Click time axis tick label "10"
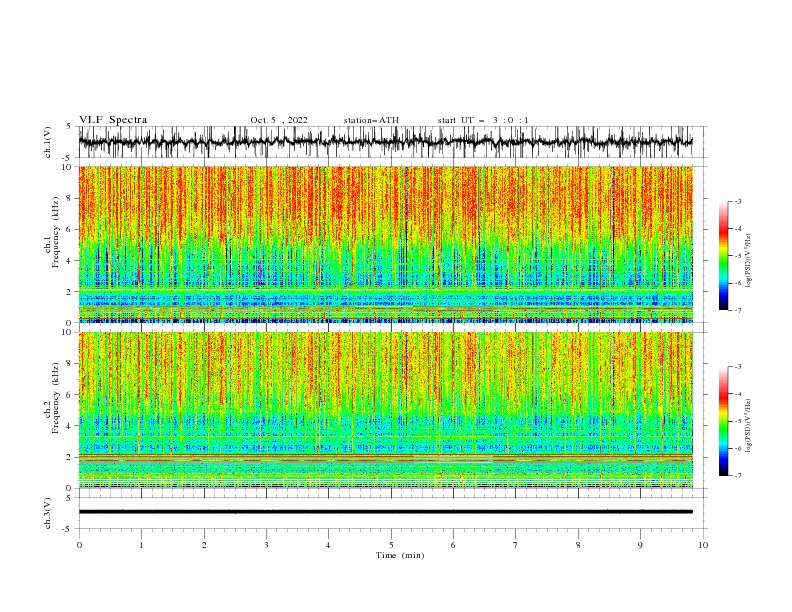The height and width of the screenshot is (612, 792). click(703, 545)
